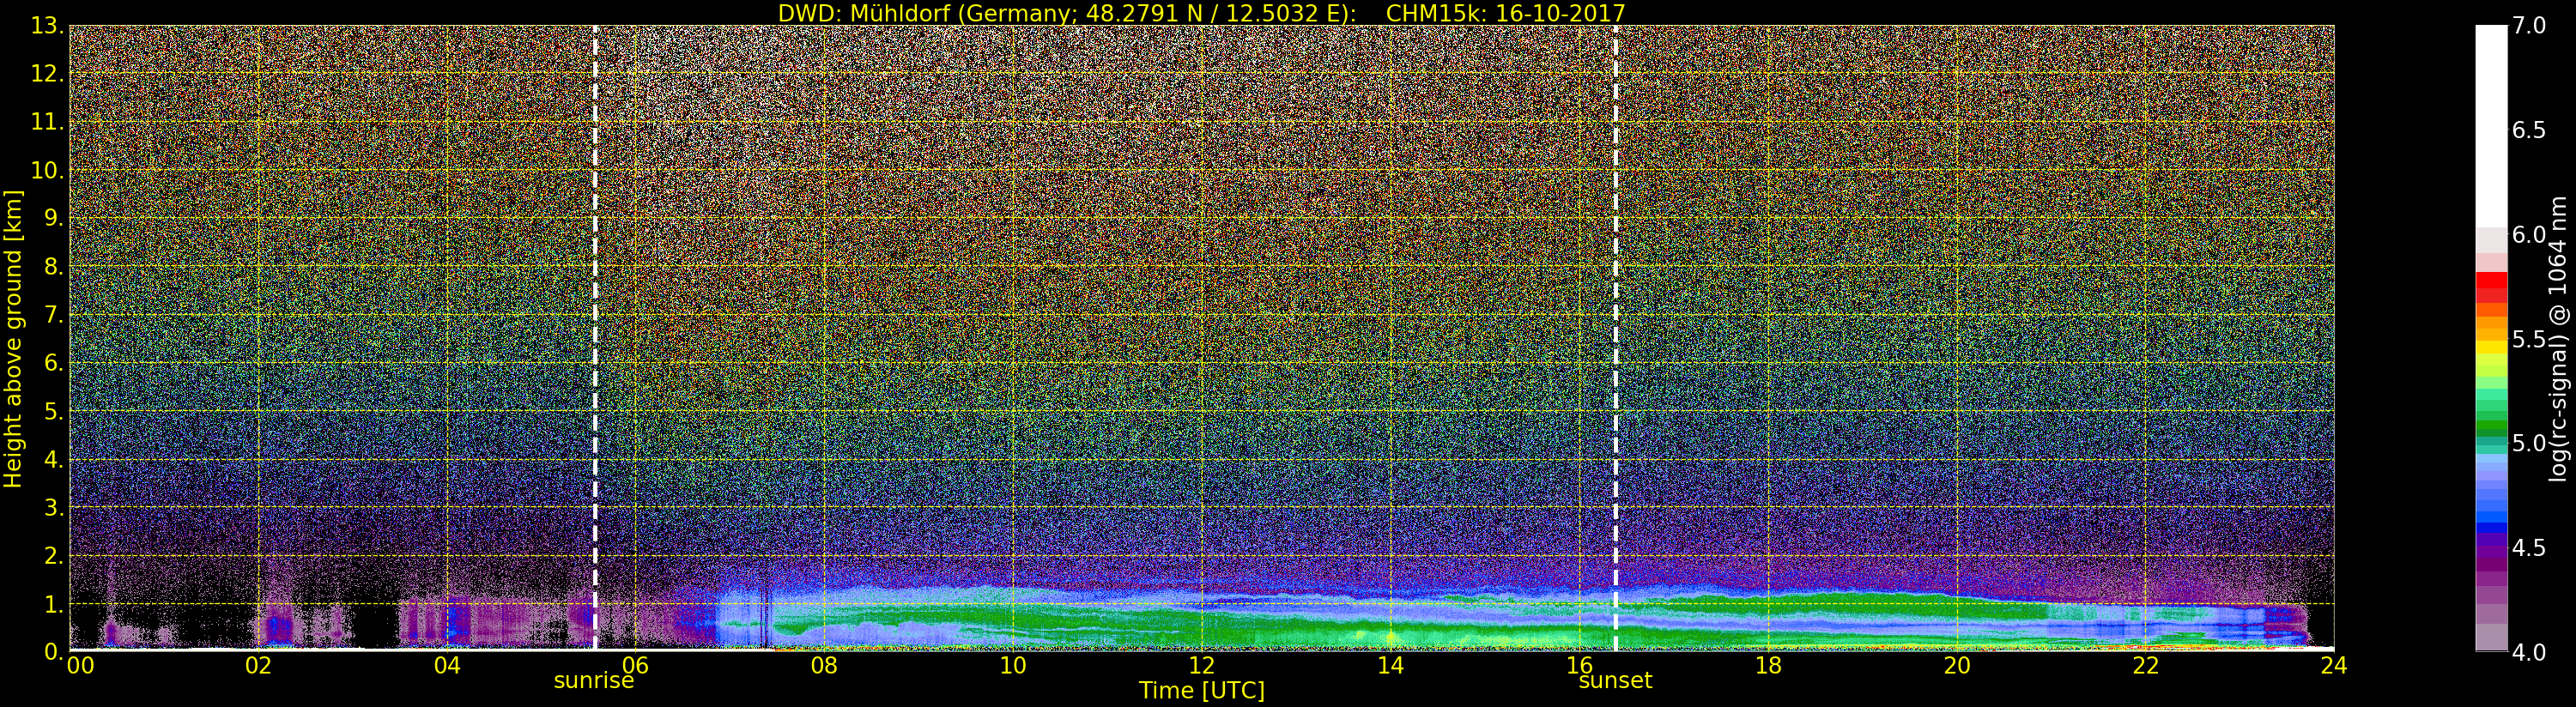The height and width of the screenshot is (707, 2576).
Task: Click the '18' time axis tick
Action: pyautogui.click(x=1768, y=665)
